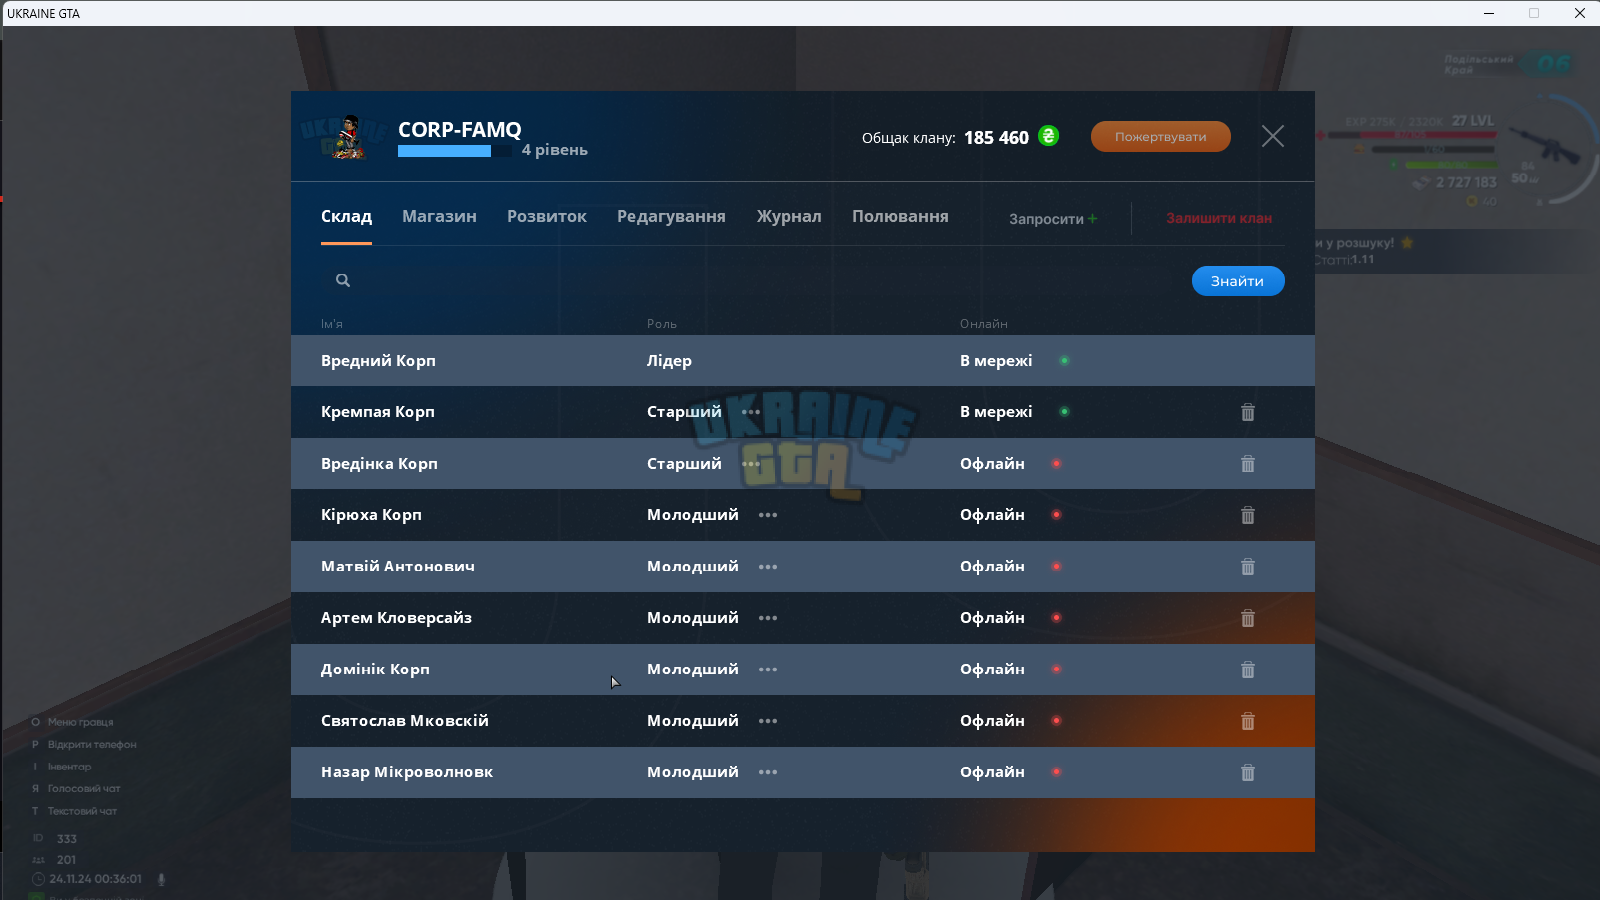View the Журнал tab
Image resolution: width=1600 pixels, height=900 pixels.
tap(789, 217)
